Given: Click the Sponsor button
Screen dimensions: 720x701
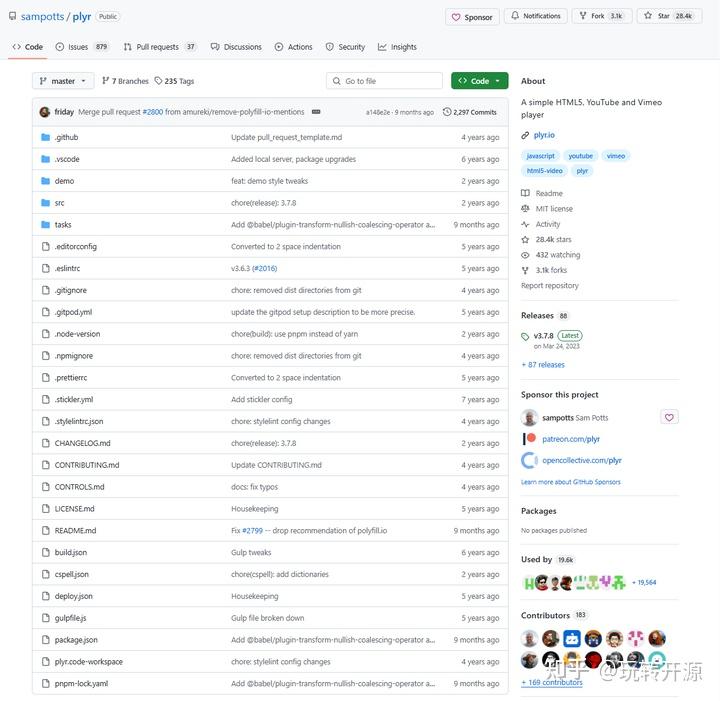Looking at the screenshot, I should [472, 17].
